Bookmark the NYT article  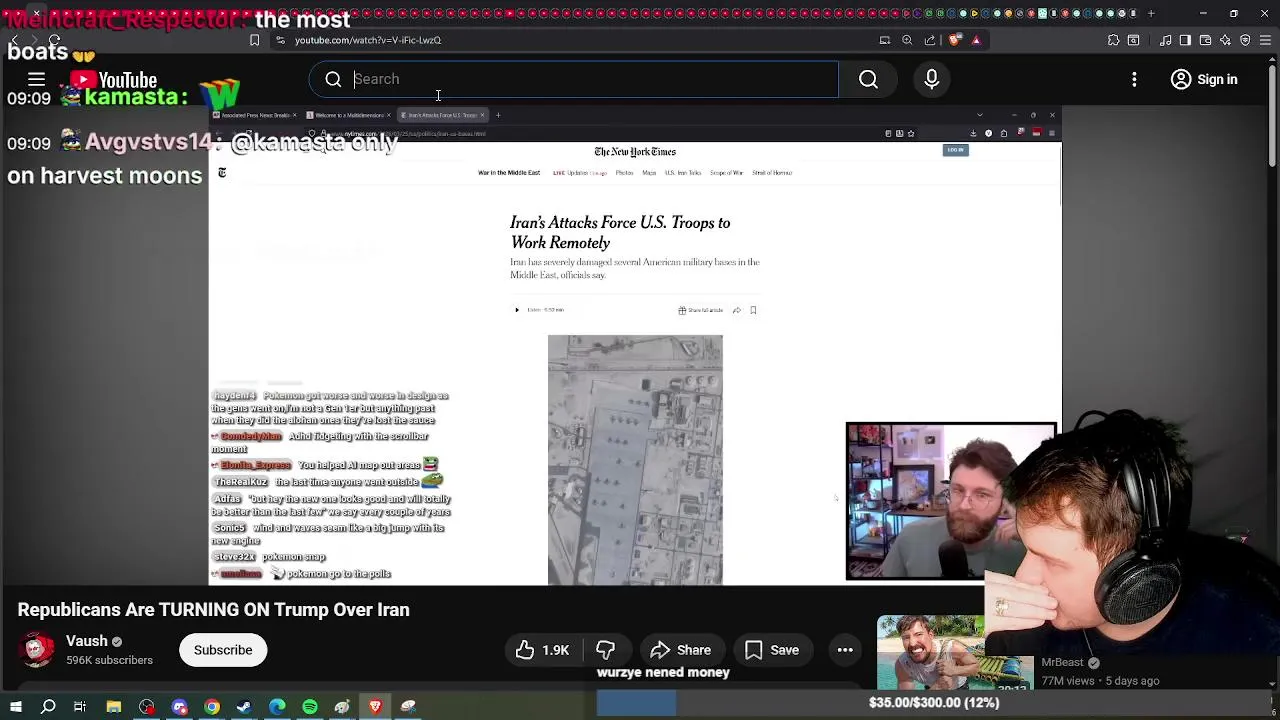tap(753, 310)
